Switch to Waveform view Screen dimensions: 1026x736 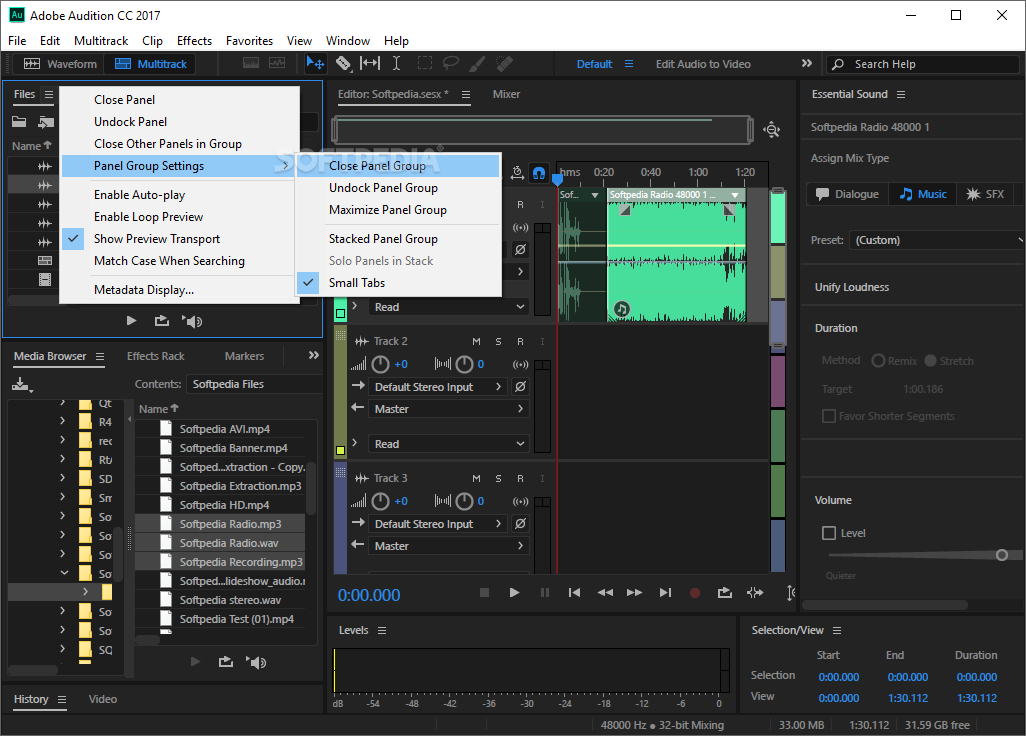(60, 63)
